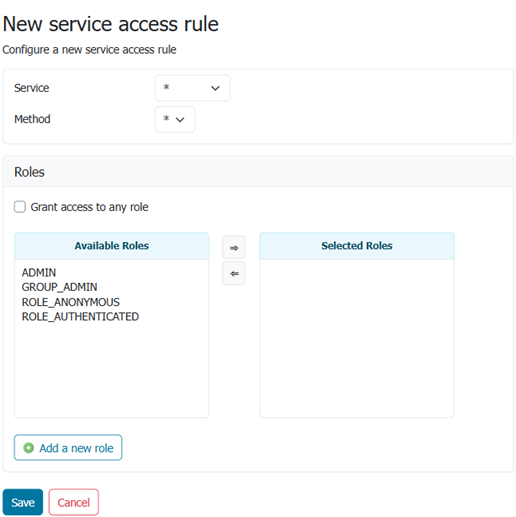Enable Grant access to any role
Image resolution: width=516 pixels, height=517 pixels.
click(x=20, y=207)
